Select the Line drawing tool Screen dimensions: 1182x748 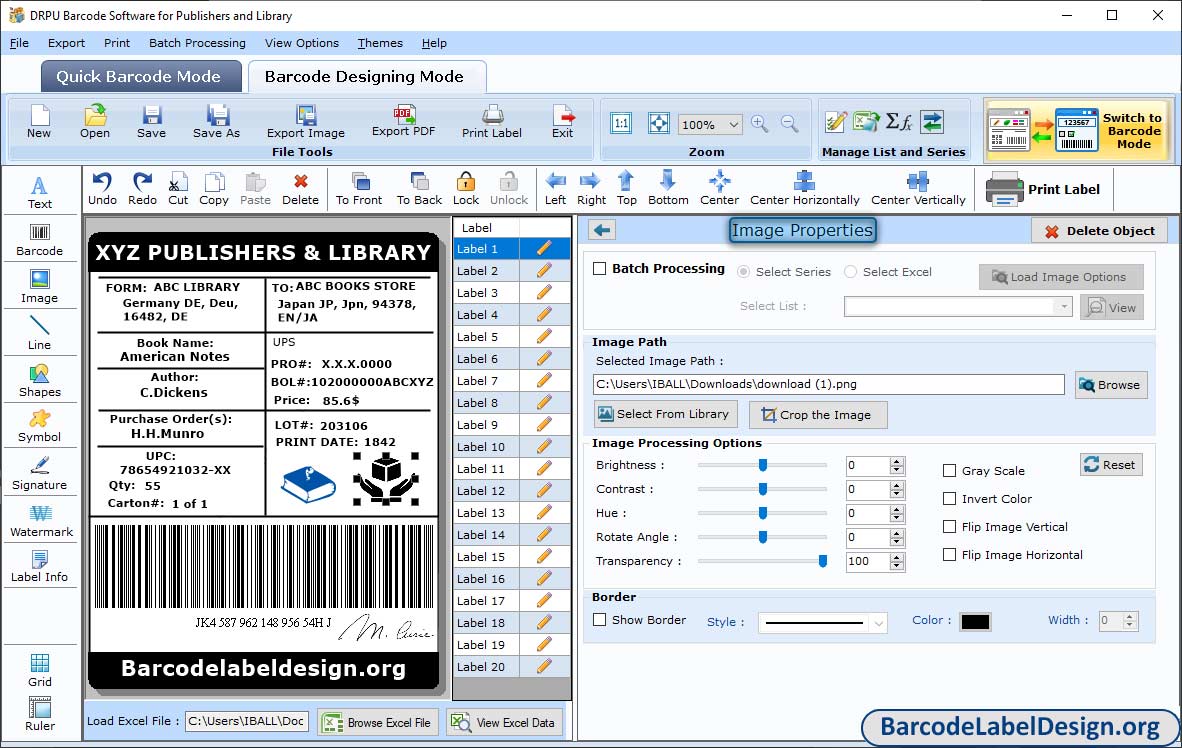coord(39,333)
